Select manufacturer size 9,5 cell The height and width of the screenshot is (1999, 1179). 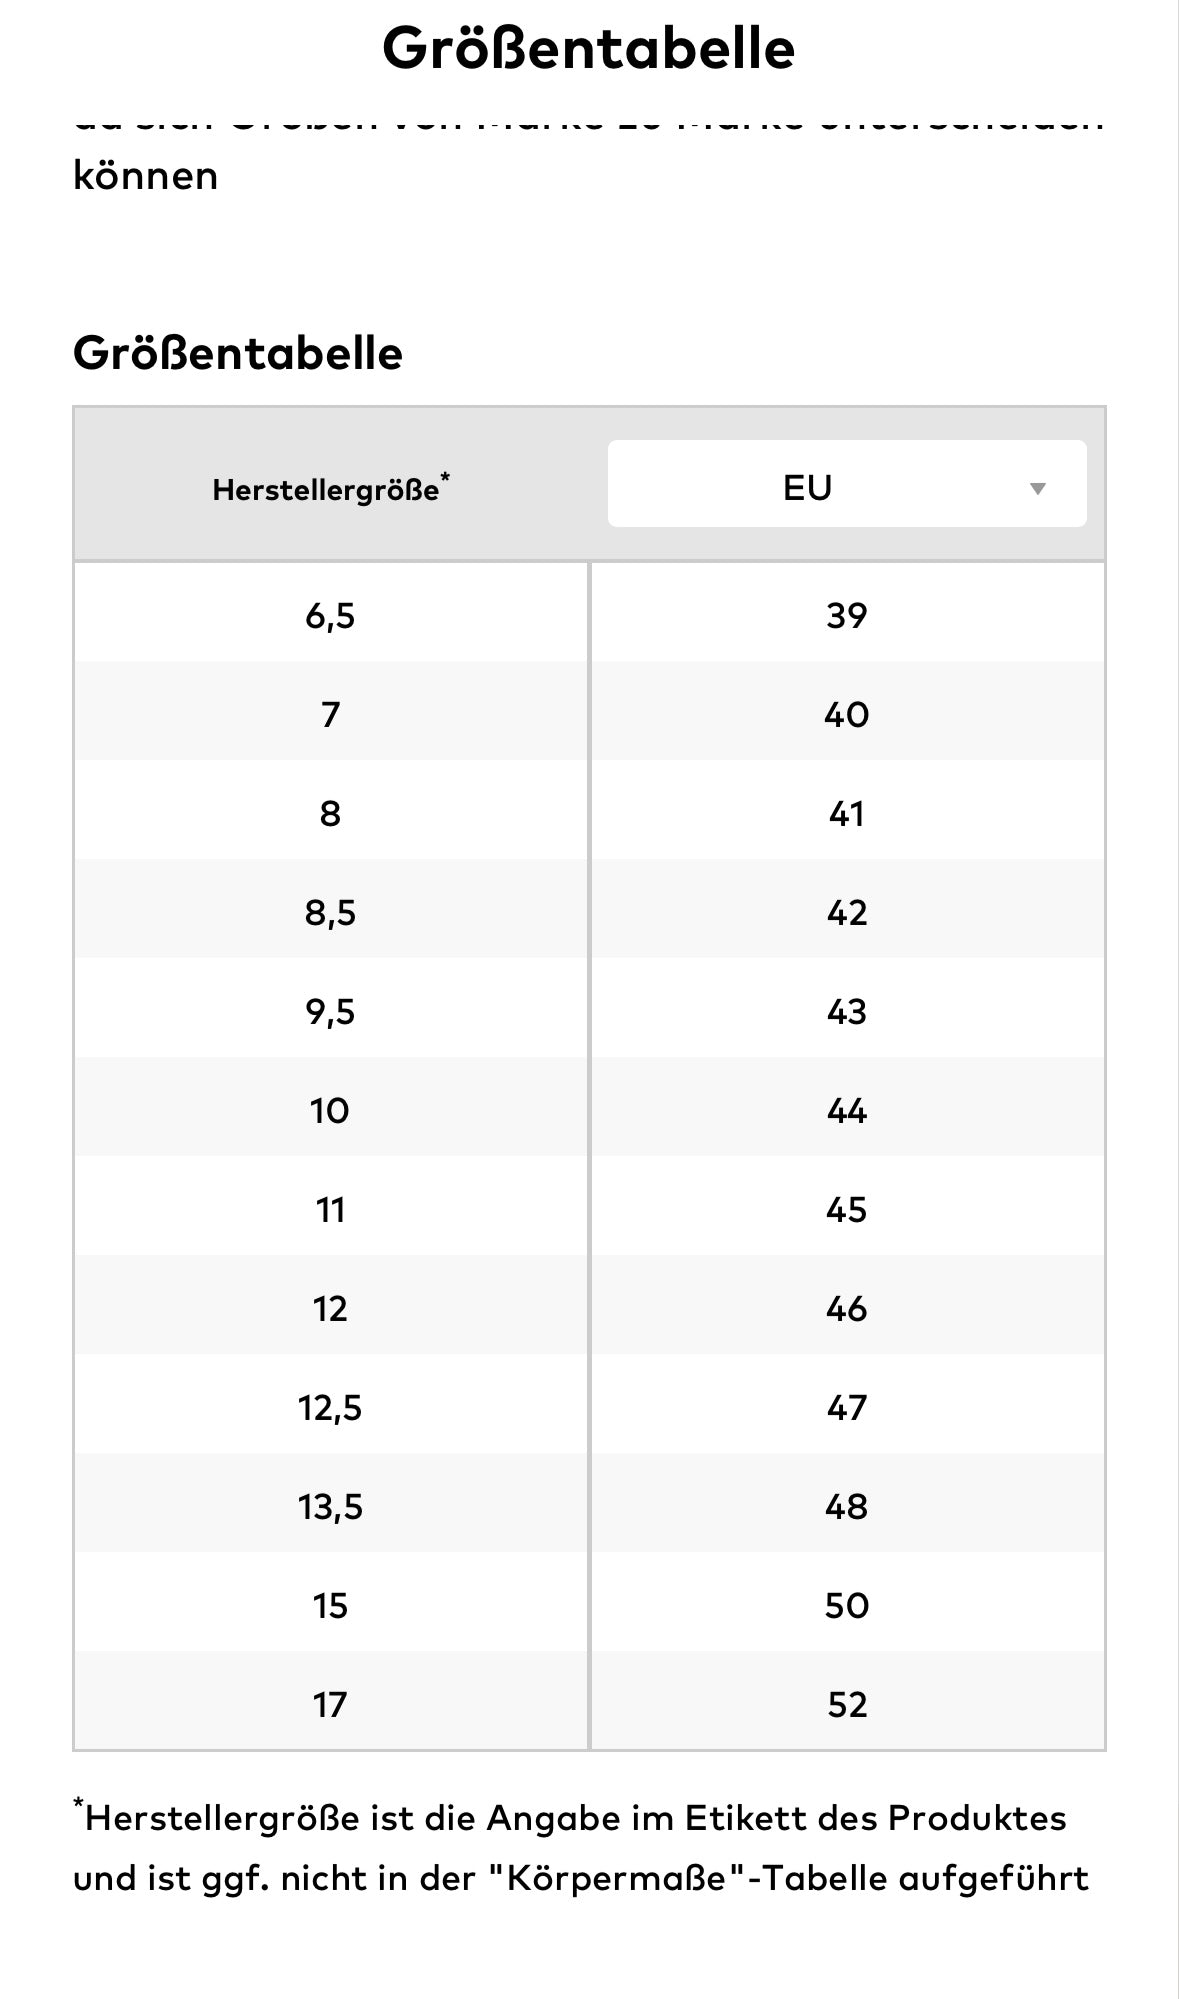330,1011
